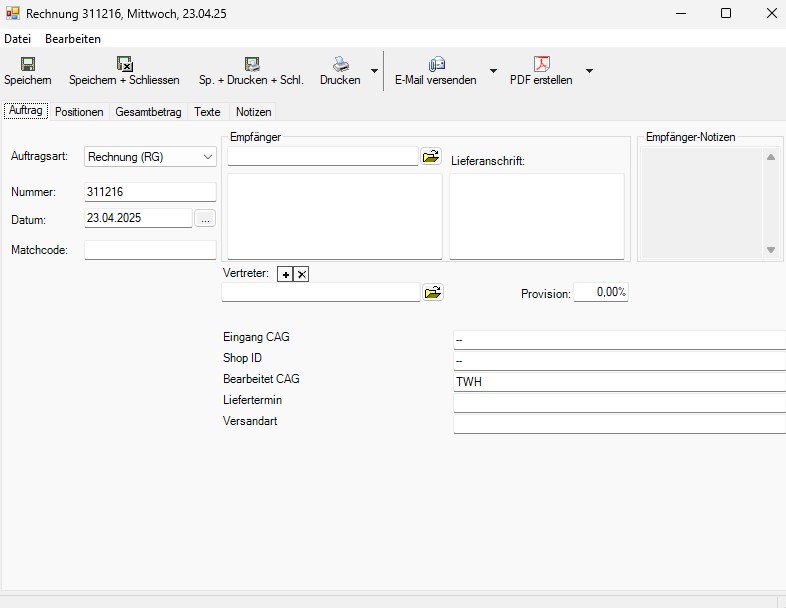The image size is (786, 608).
Task: Switch to the Gesamtbetrag tab
Action: tap(148, 112)
